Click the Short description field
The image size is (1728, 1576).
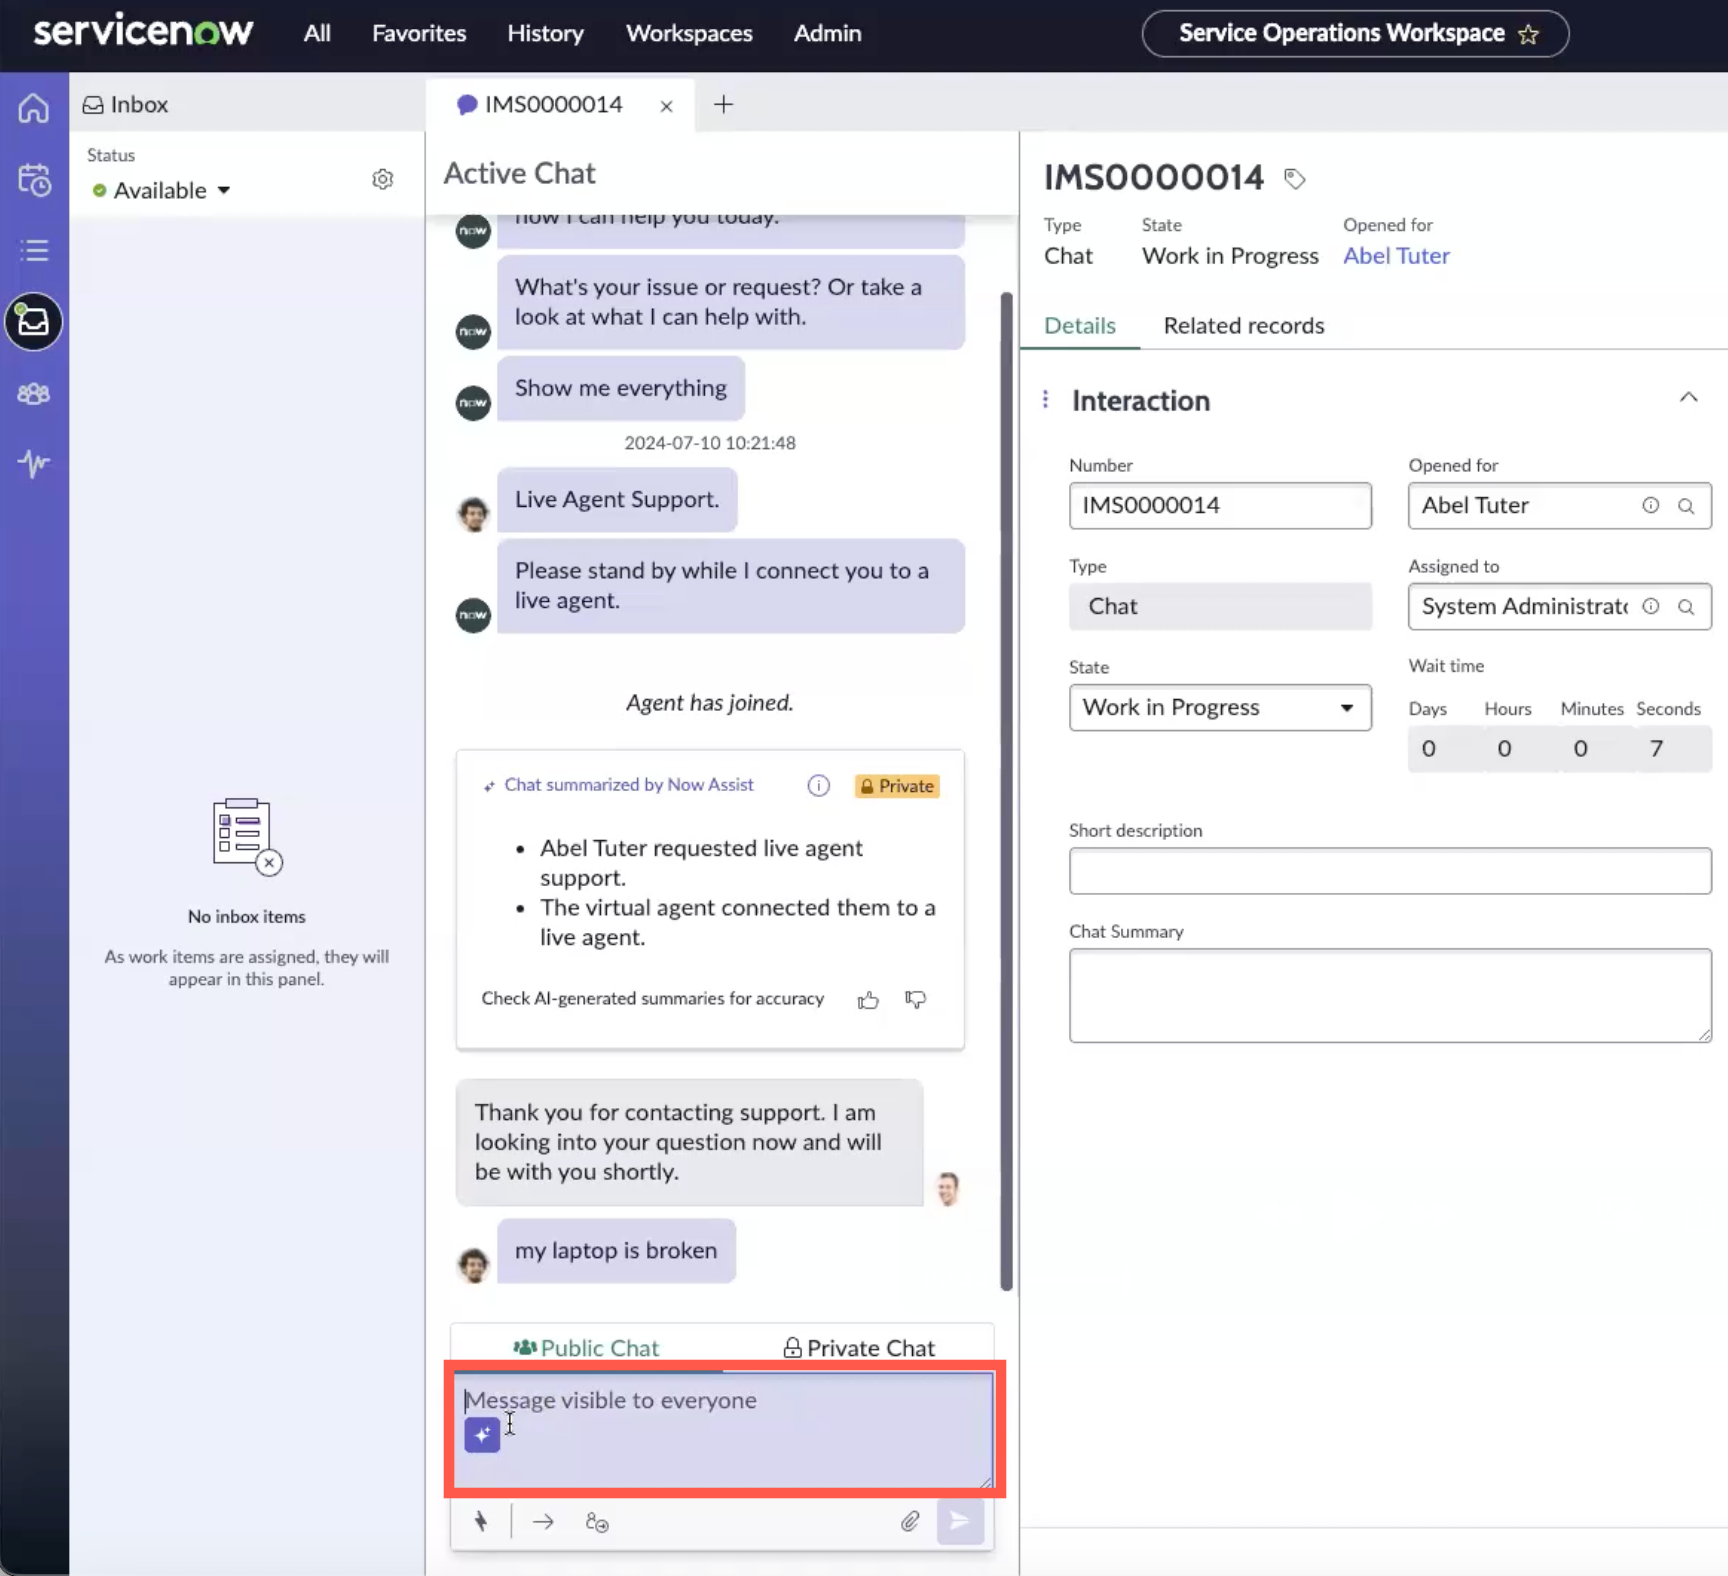point(1390,871)
